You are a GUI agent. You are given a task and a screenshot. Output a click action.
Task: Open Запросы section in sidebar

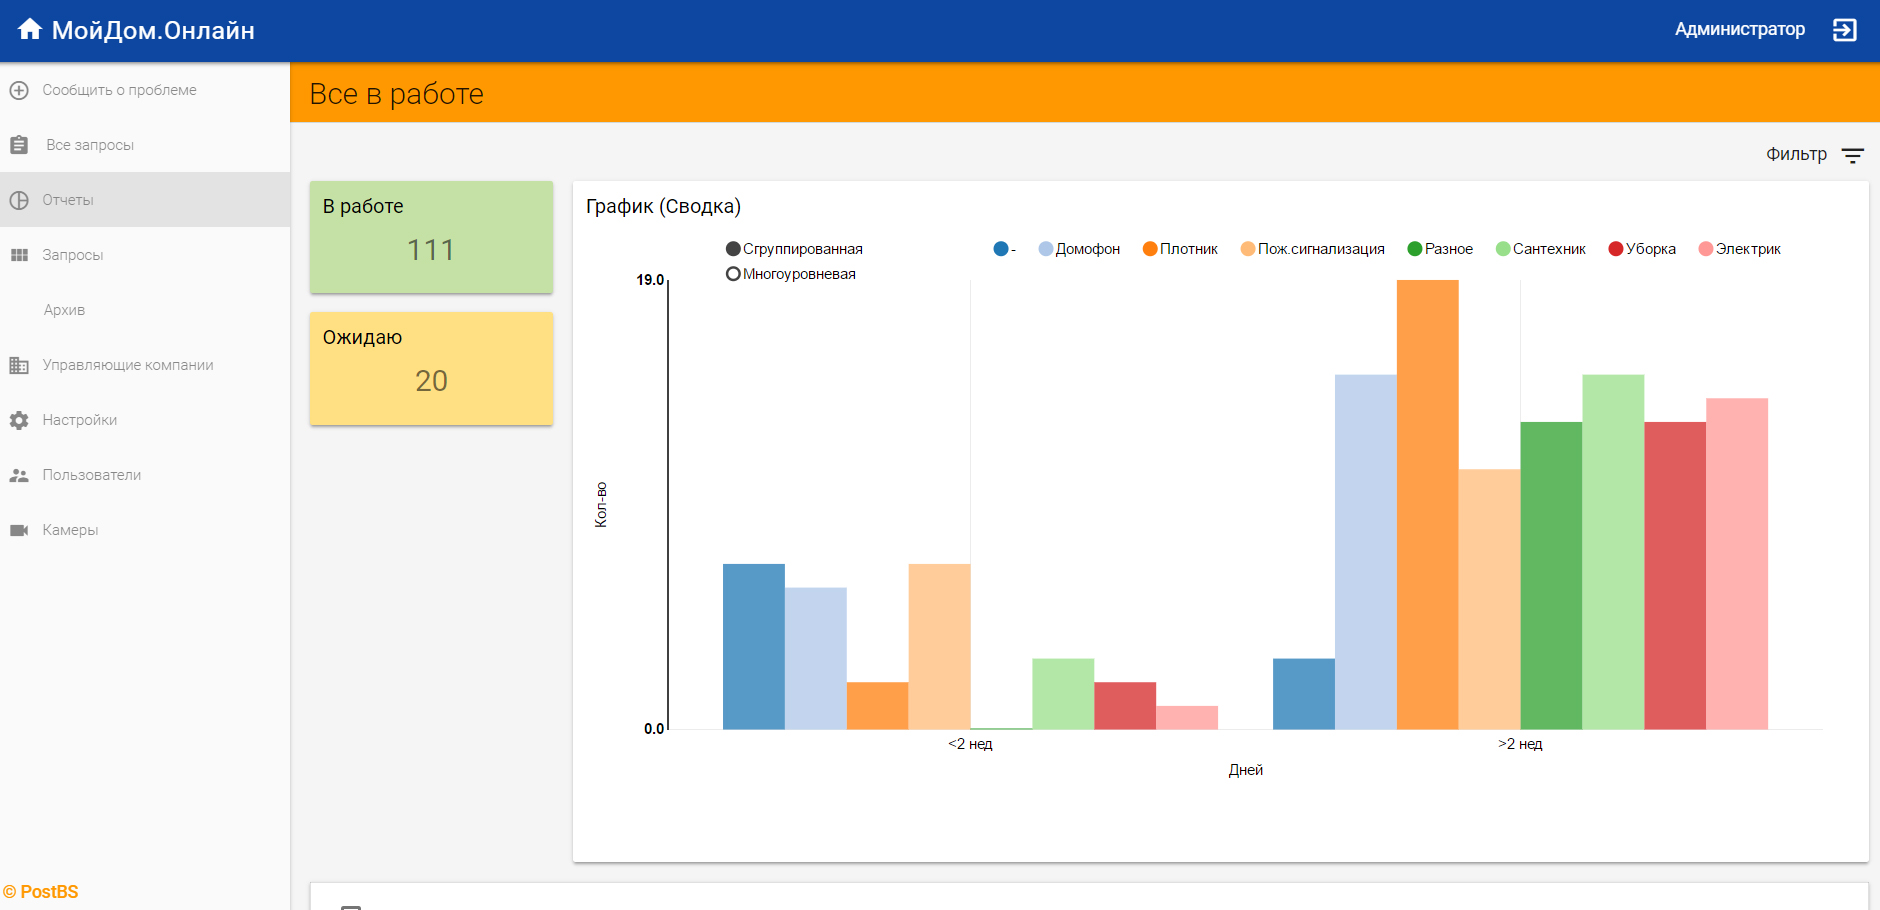click(145, 255)
